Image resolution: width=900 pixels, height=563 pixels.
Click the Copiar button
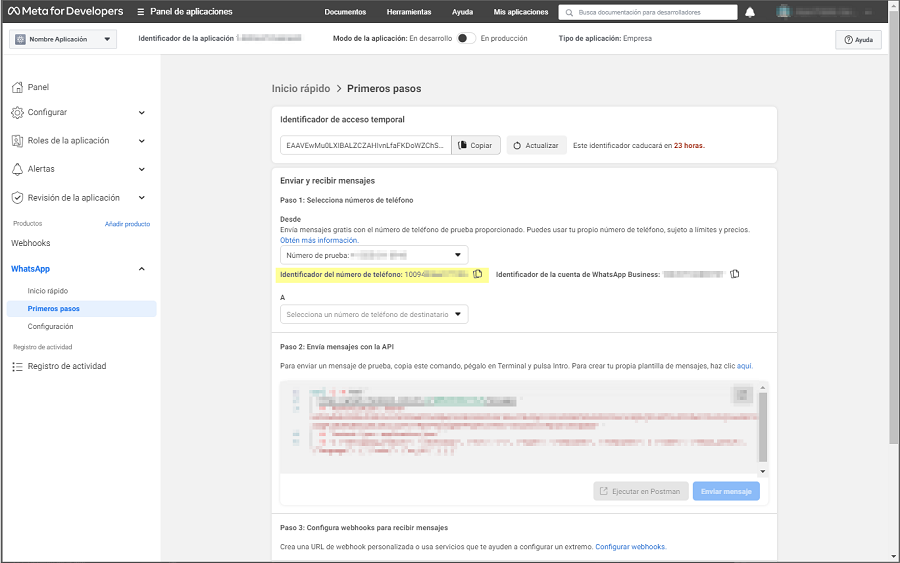476,145
